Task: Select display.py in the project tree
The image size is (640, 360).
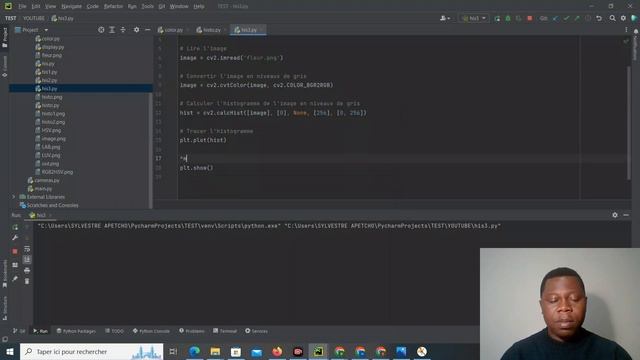Action: tap(49, 47)
